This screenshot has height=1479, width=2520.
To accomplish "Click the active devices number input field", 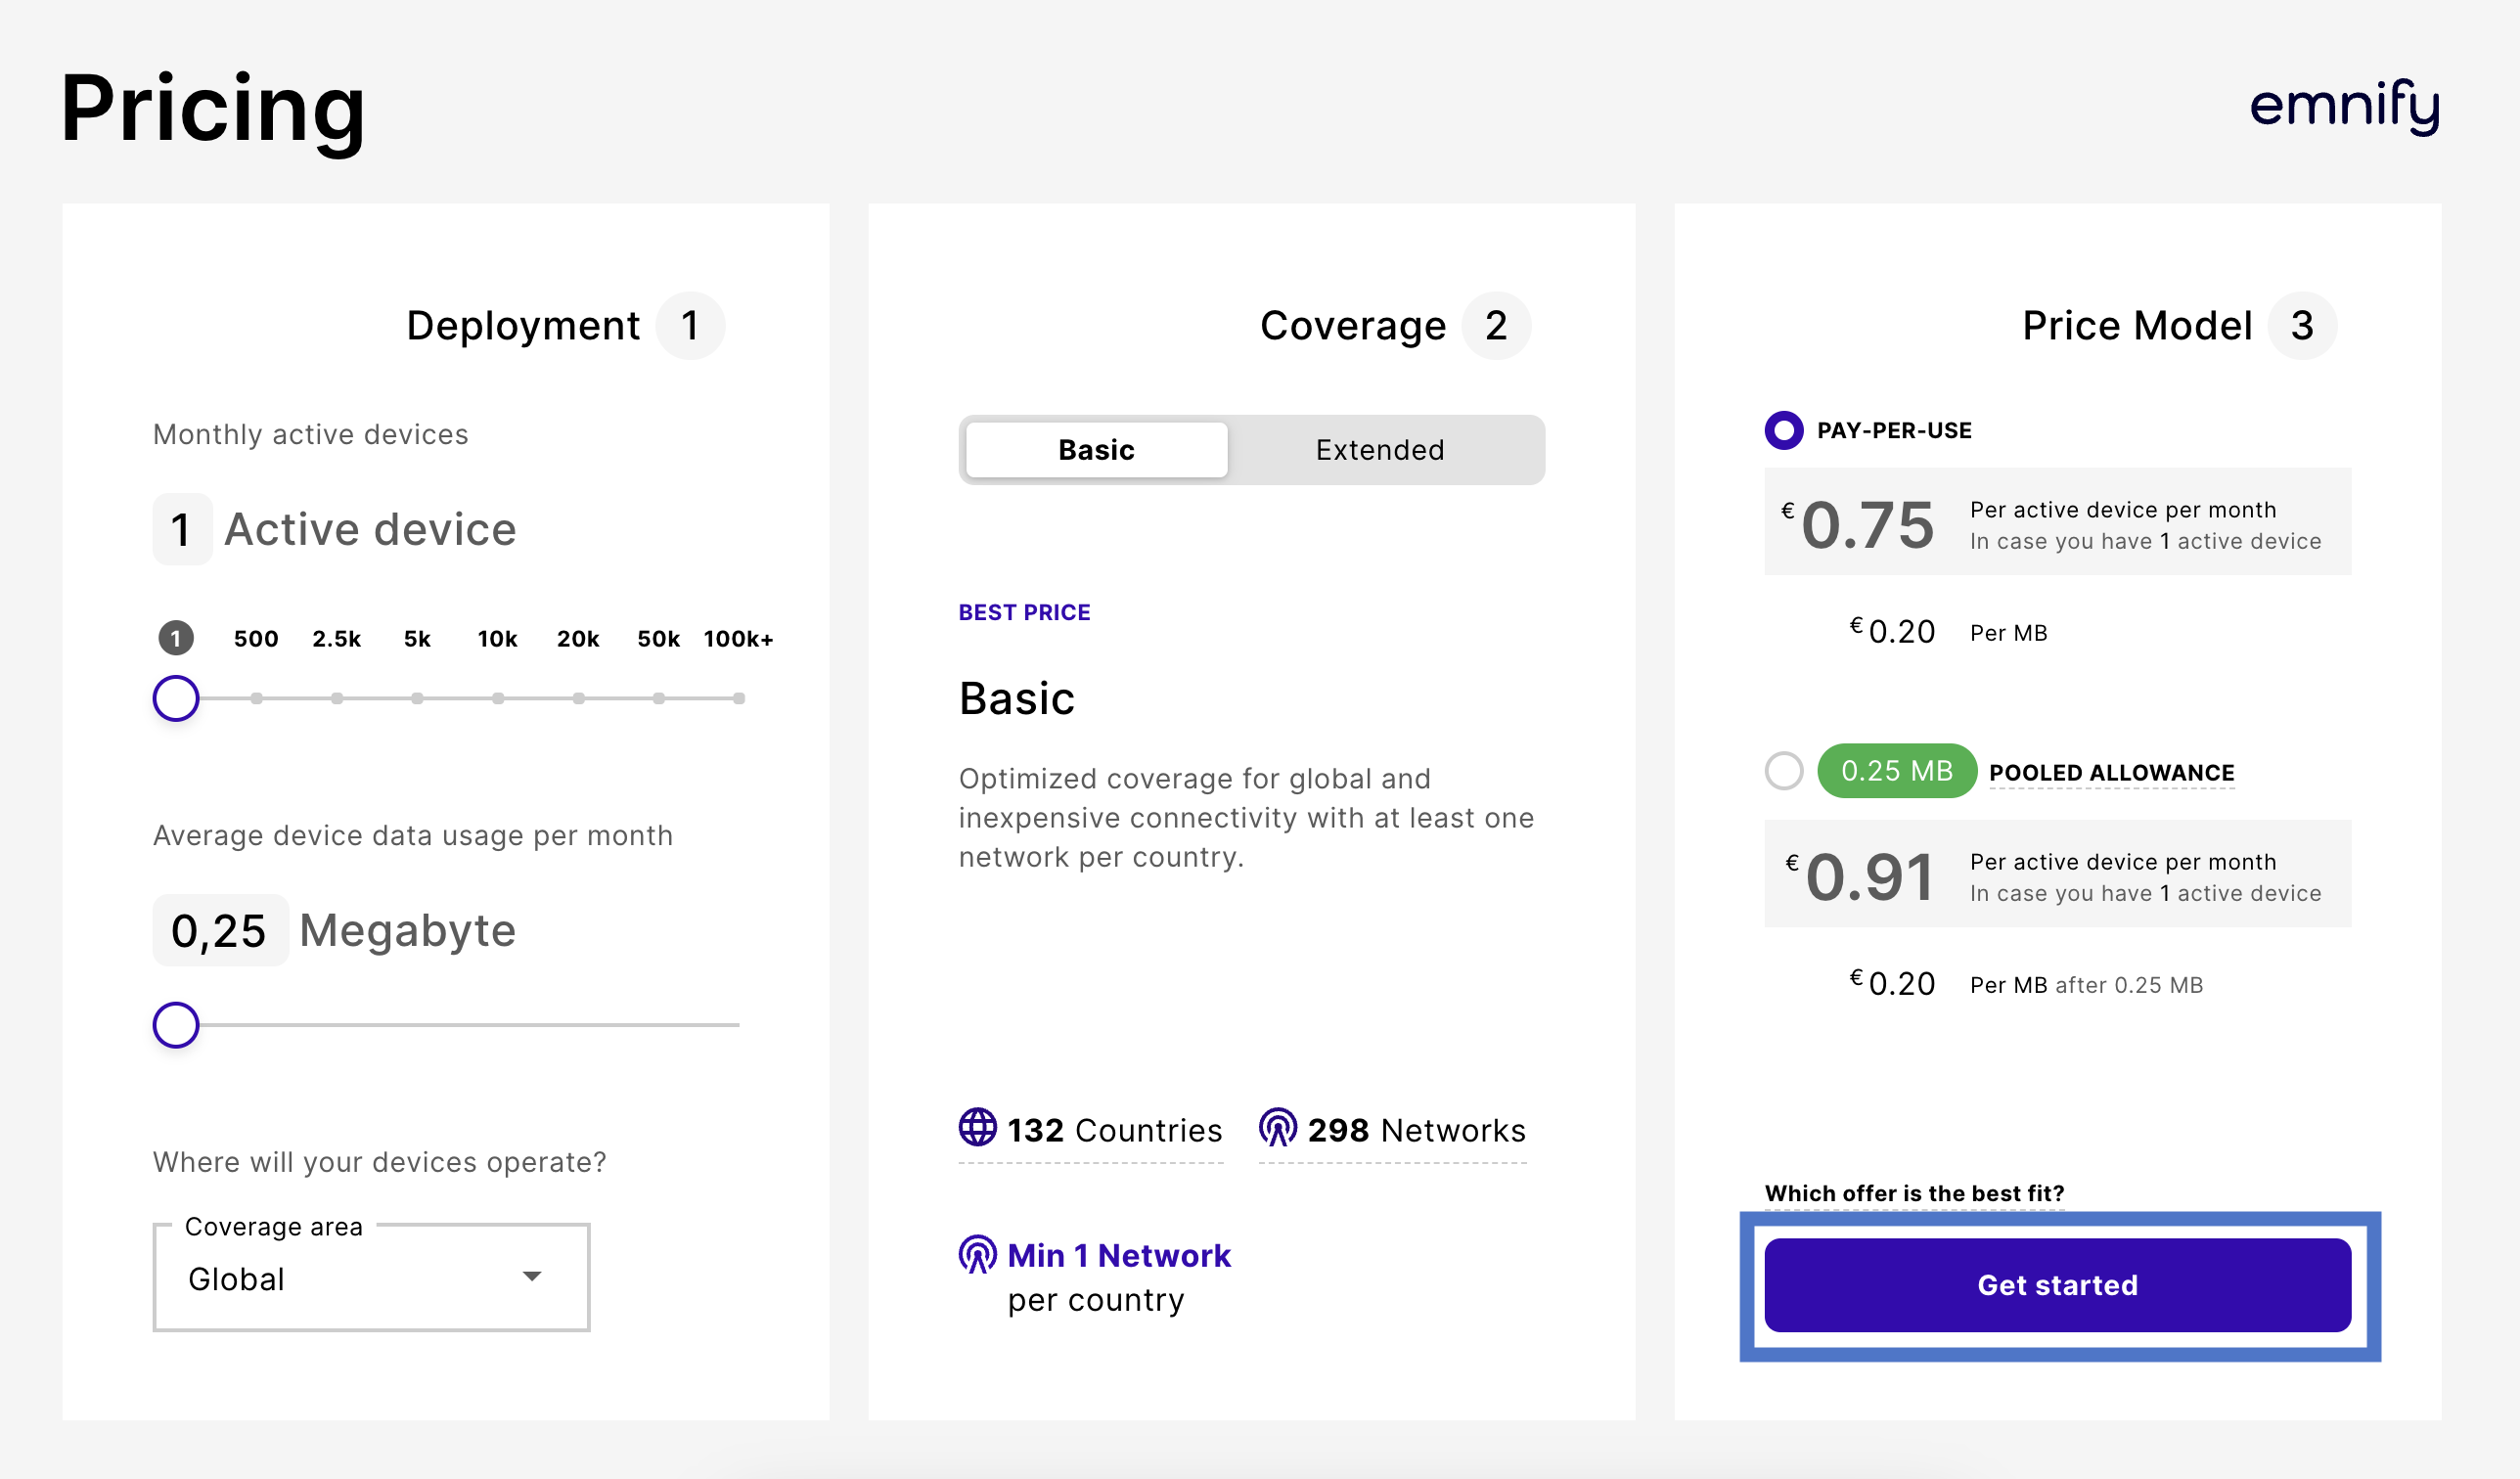I will pyautogui.click(x=182, y=529).
